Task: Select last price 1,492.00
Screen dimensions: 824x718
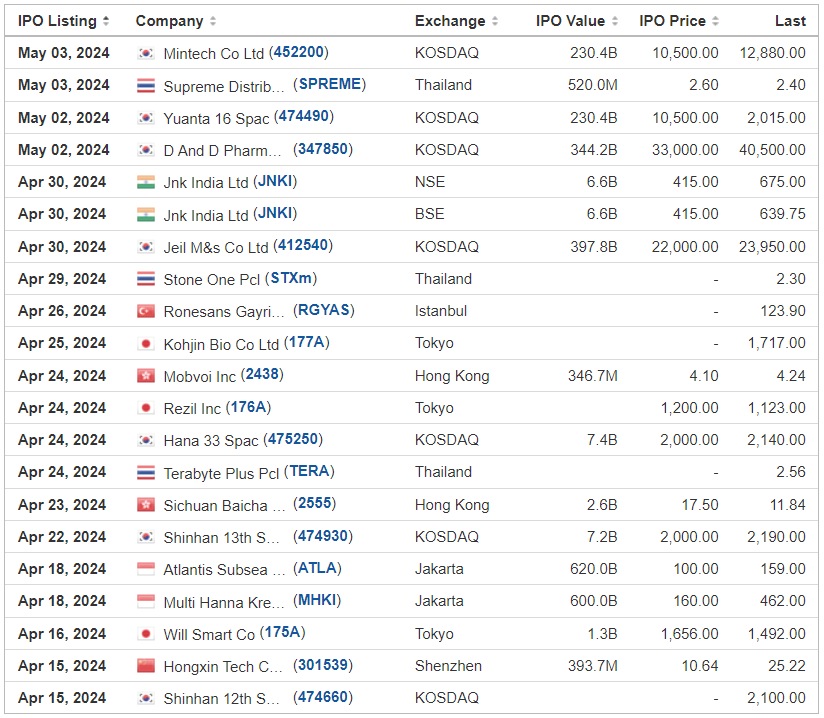Action: pyautogui.click(x=776, y=634)
